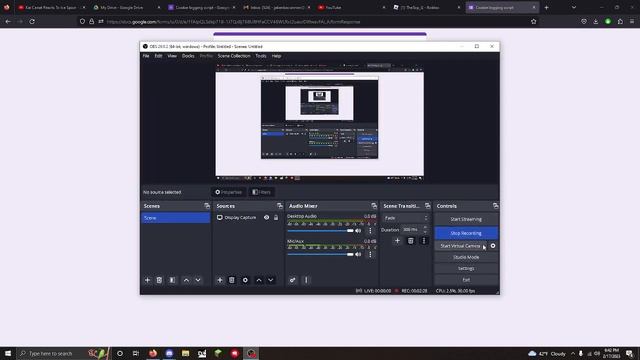640x360 pixels.
Task: Move scene up arrow in Scenes dock
Action: pos(186,280)
